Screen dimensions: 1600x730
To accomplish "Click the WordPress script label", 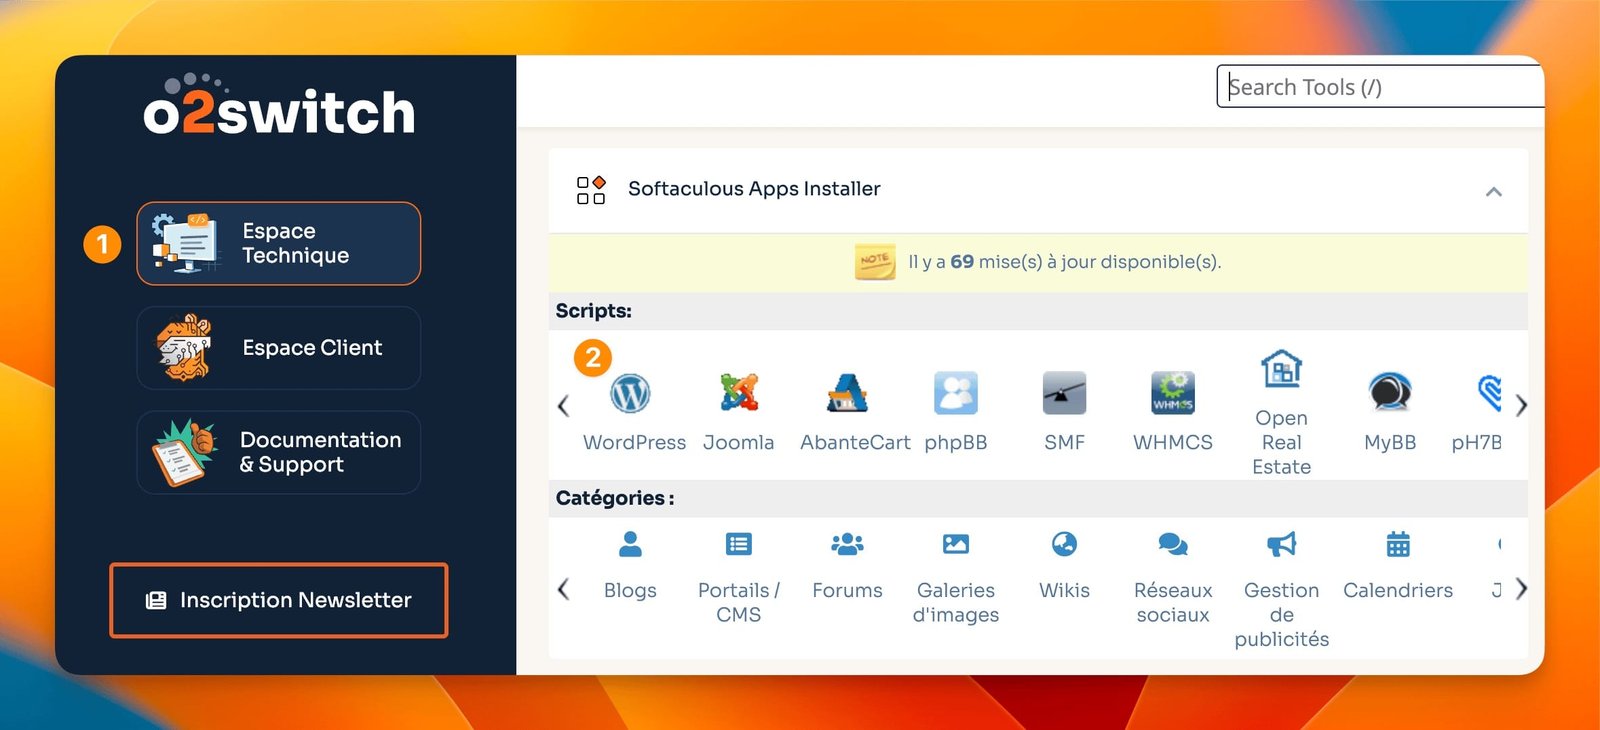I will (634, 442).
